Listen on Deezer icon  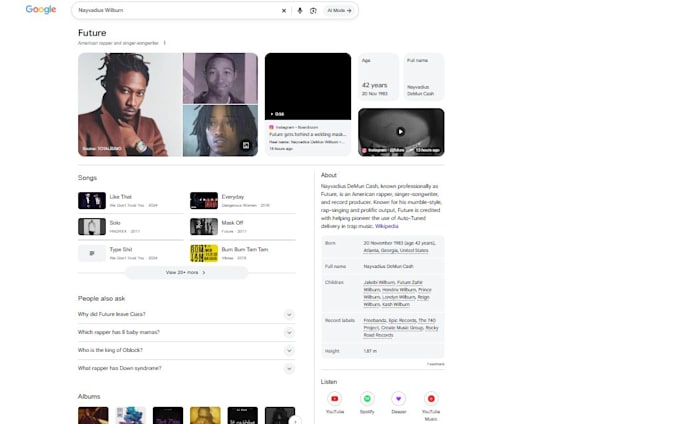(x=399, y=399)
